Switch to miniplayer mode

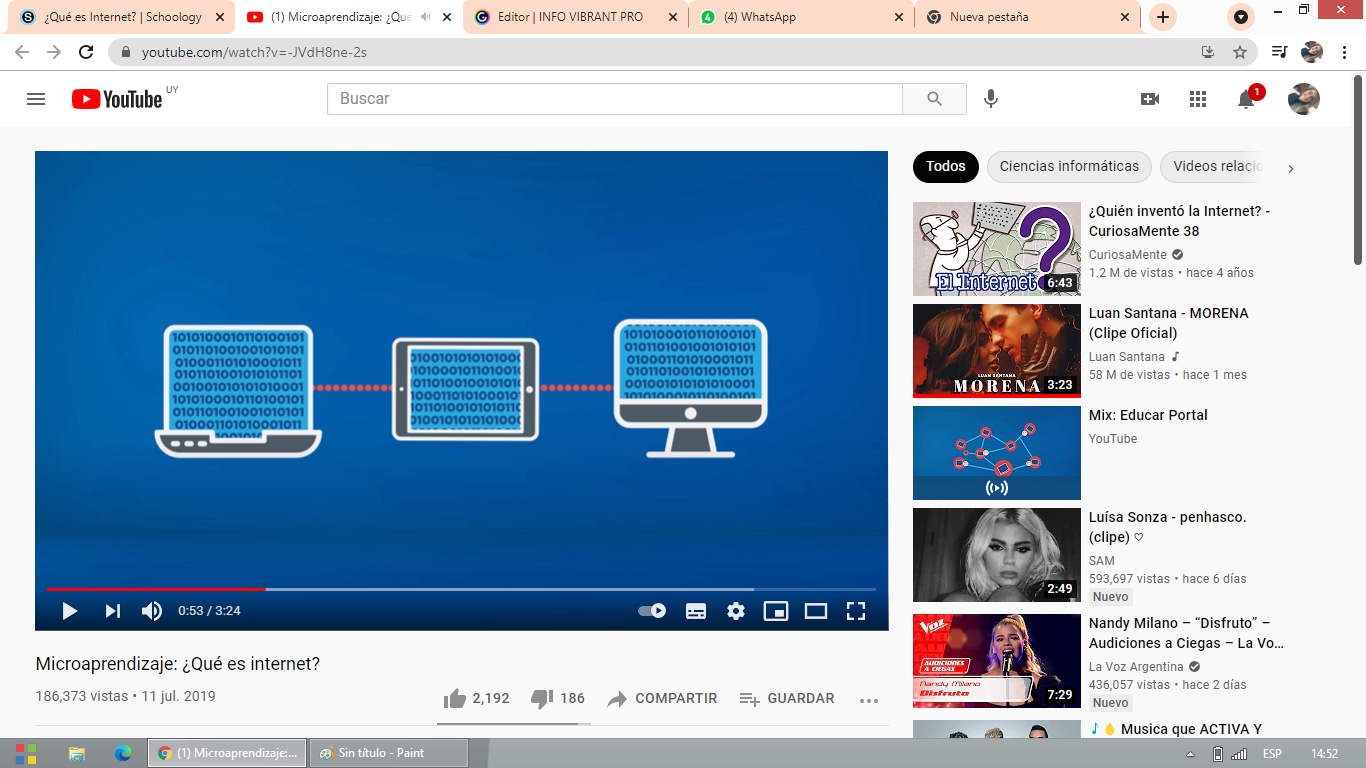[776, 611]
